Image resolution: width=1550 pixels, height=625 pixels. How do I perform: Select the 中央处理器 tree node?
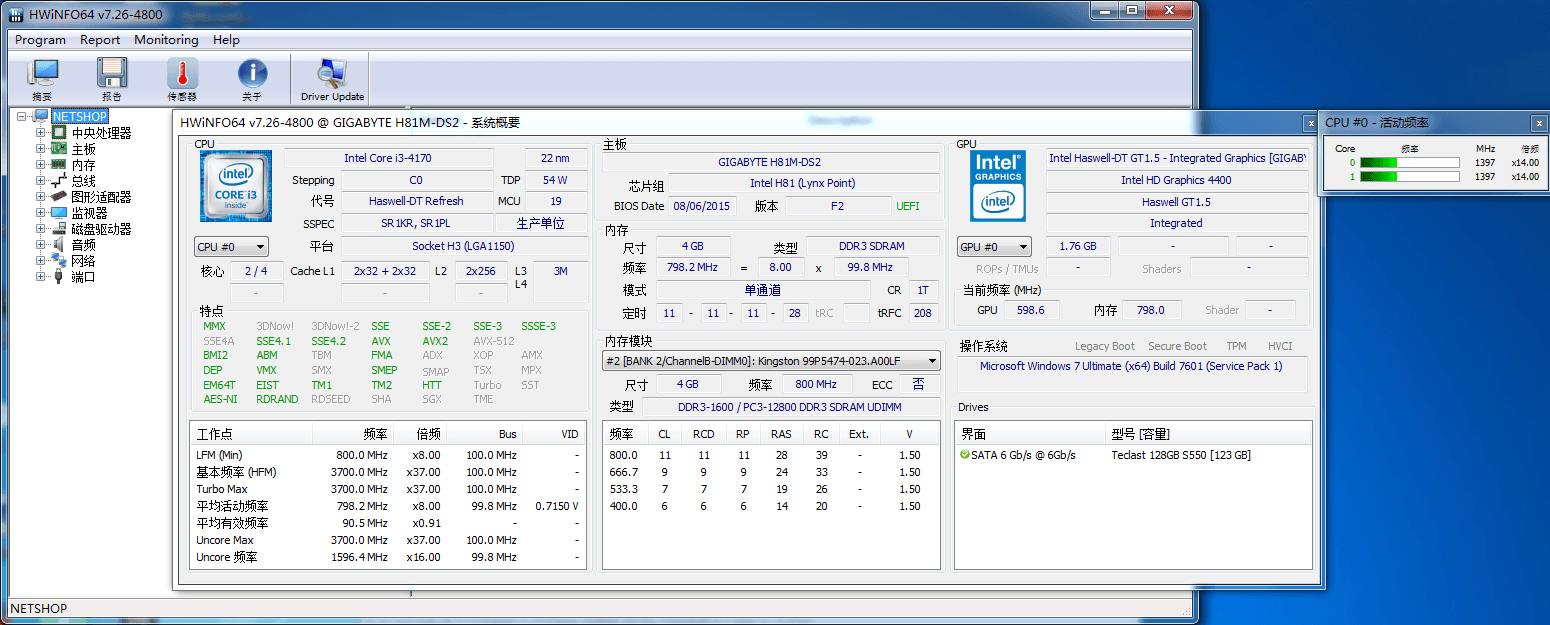(101, 133)
